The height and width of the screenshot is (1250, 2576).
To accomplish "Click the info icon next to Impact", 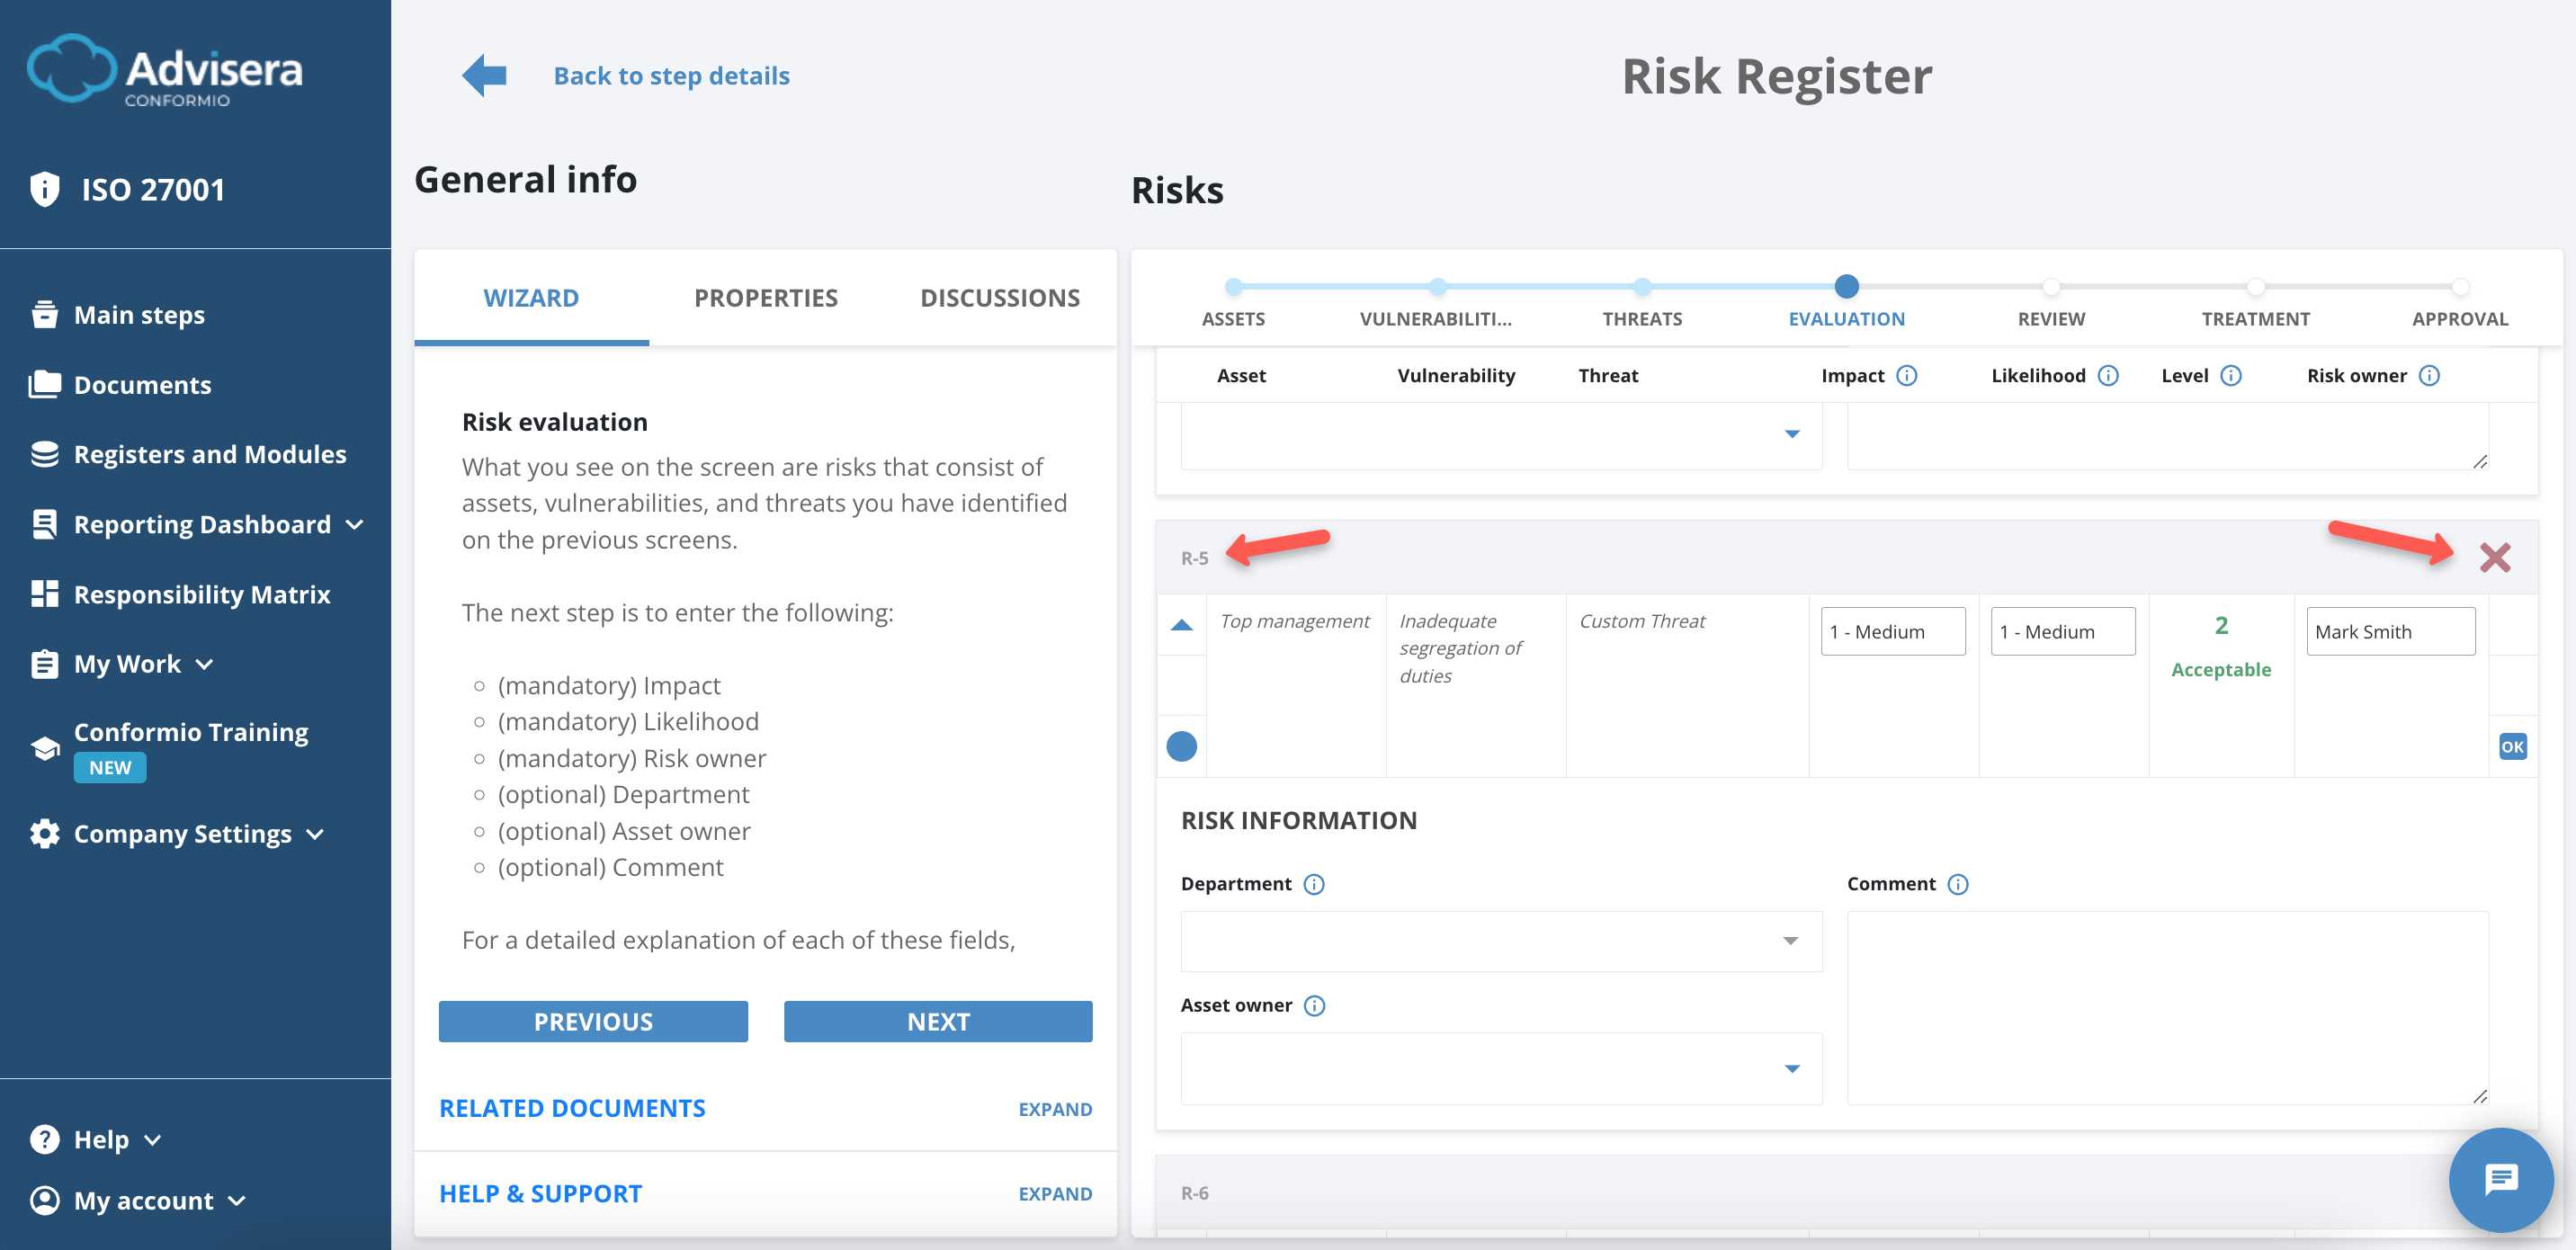I will (x=1908, y=376).
